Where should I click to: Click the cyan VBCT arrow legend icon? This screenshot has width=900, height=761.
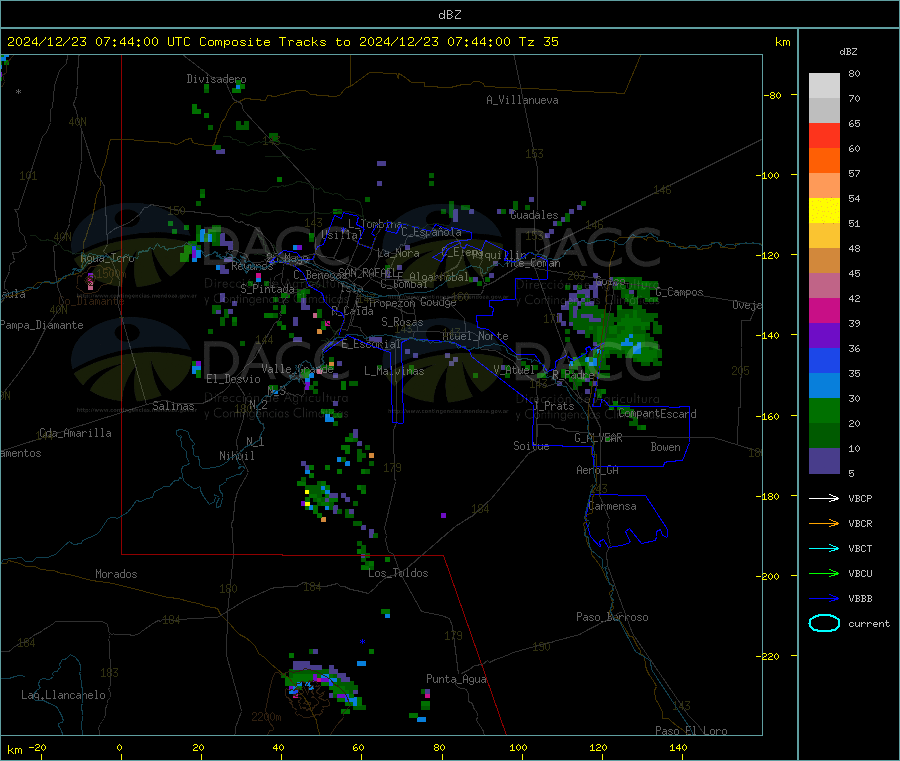824,548
